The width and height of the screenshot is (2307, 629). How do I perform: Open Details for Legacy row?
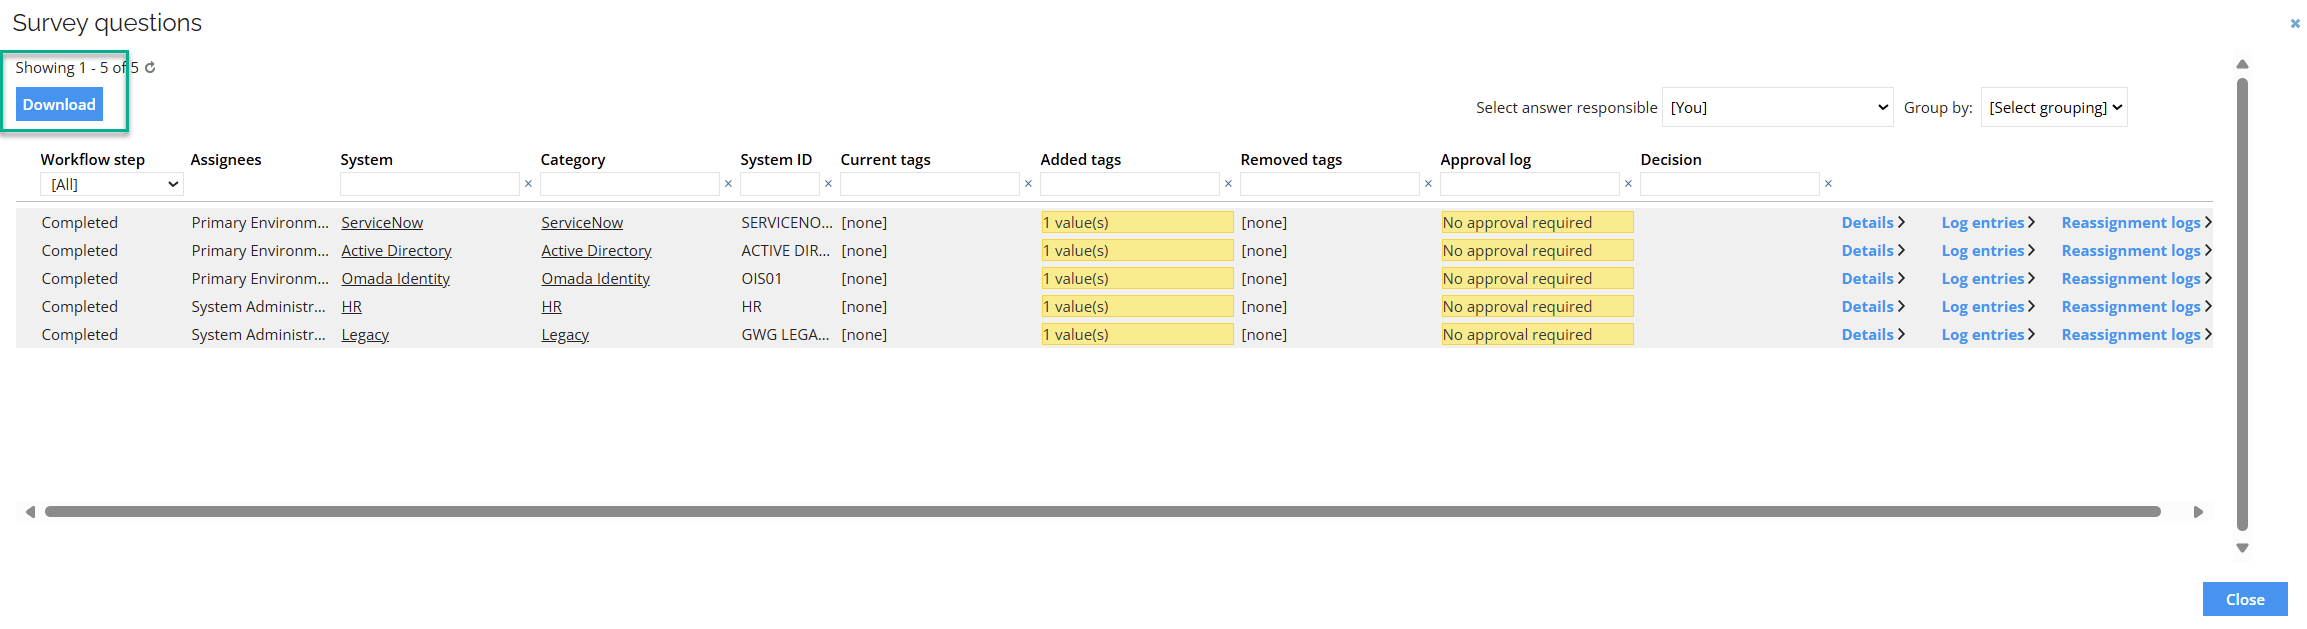(x=1873, y=334)
